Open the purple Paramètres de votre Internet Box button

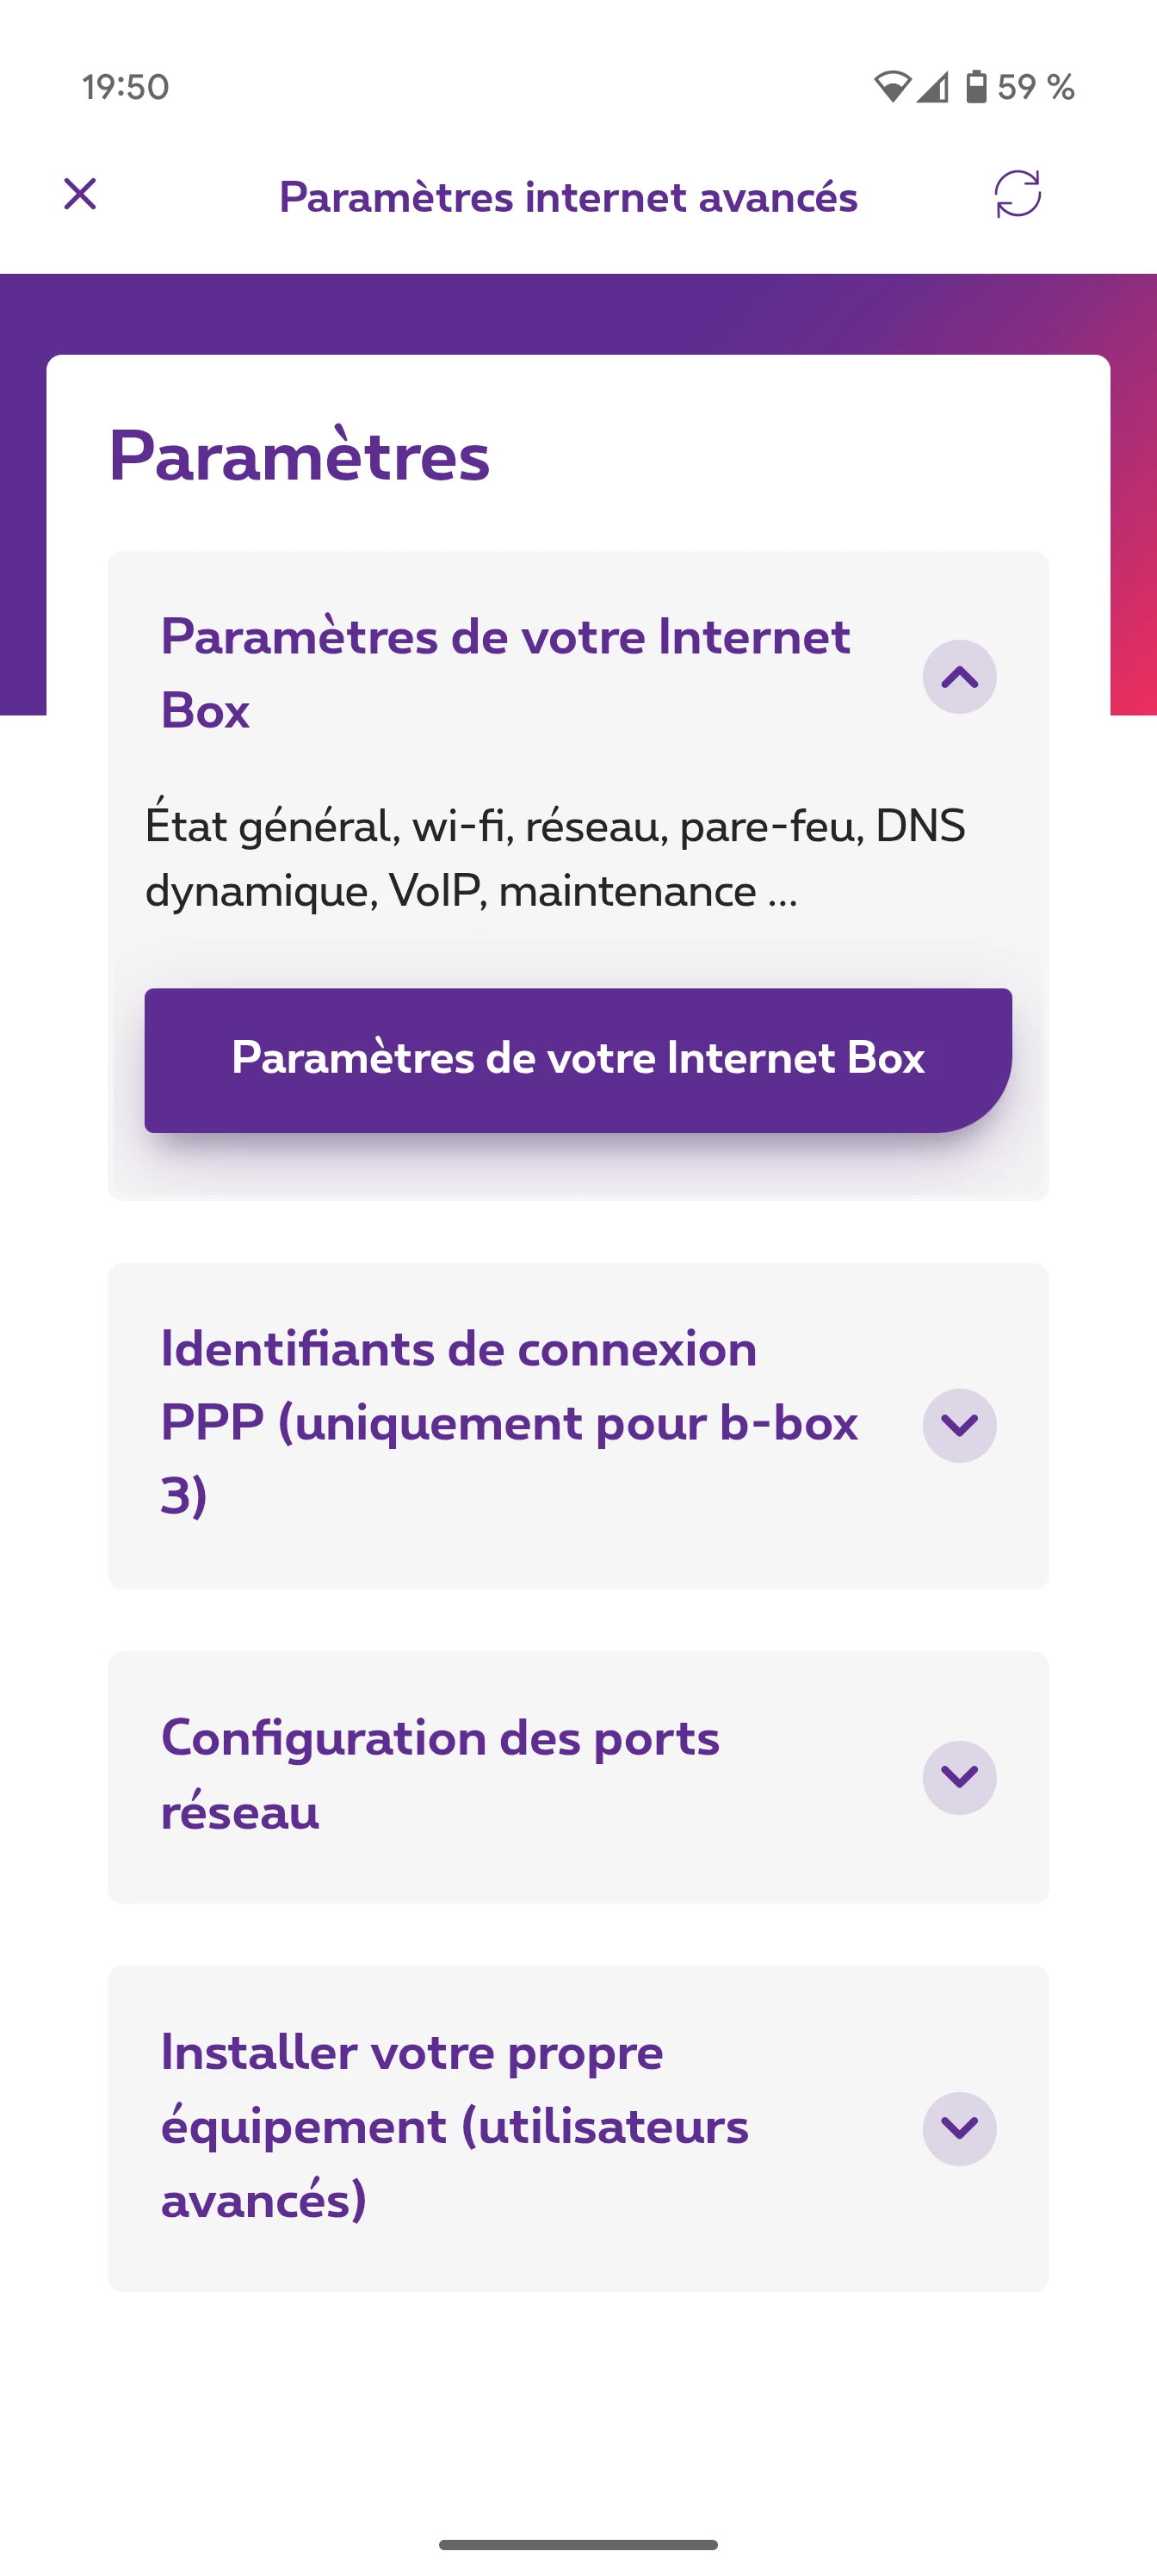(x=578, y=1060)
